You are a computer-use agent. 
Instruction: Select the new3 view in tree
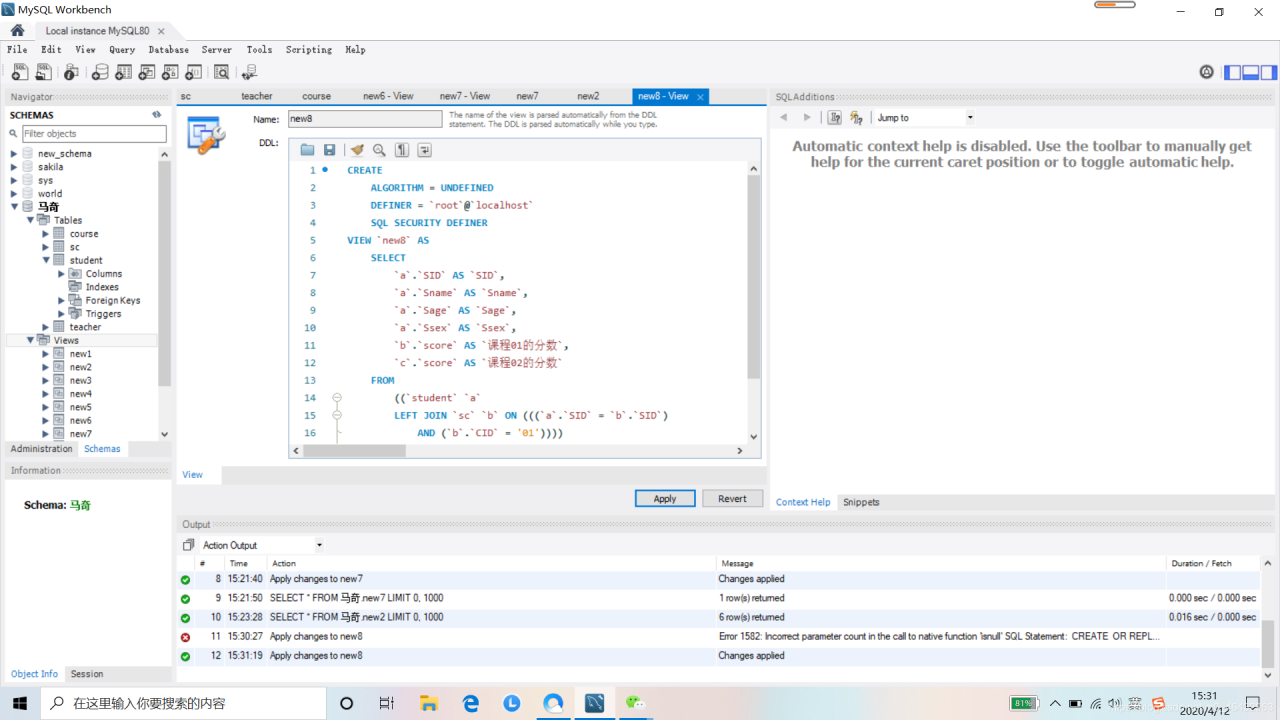[80, 380]
